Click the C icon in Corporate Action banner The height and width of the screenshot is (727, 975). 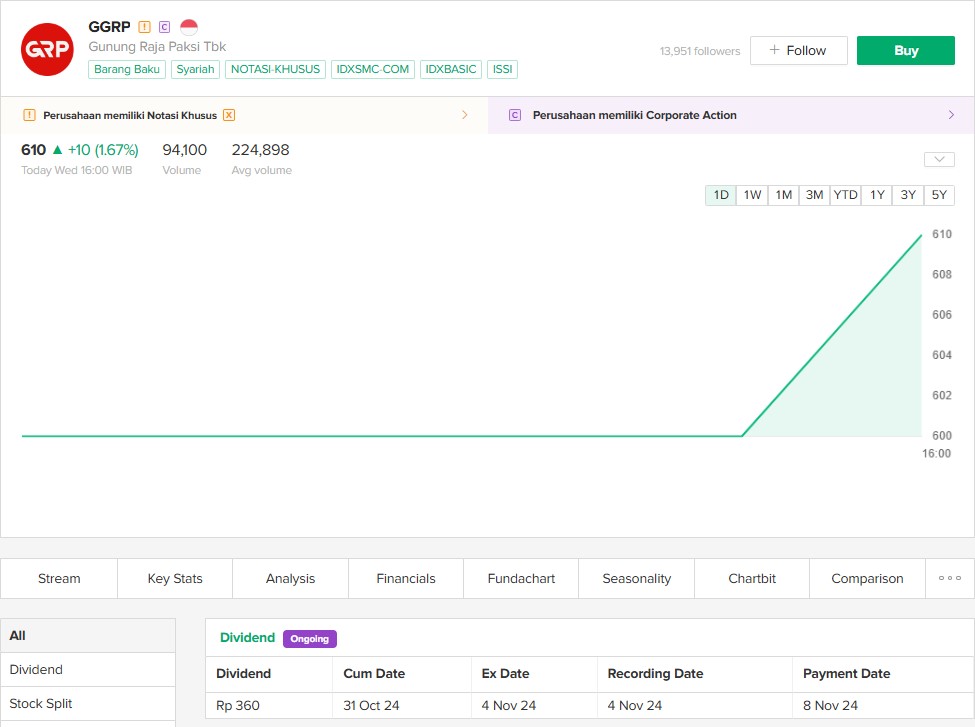tap(515, 115)
